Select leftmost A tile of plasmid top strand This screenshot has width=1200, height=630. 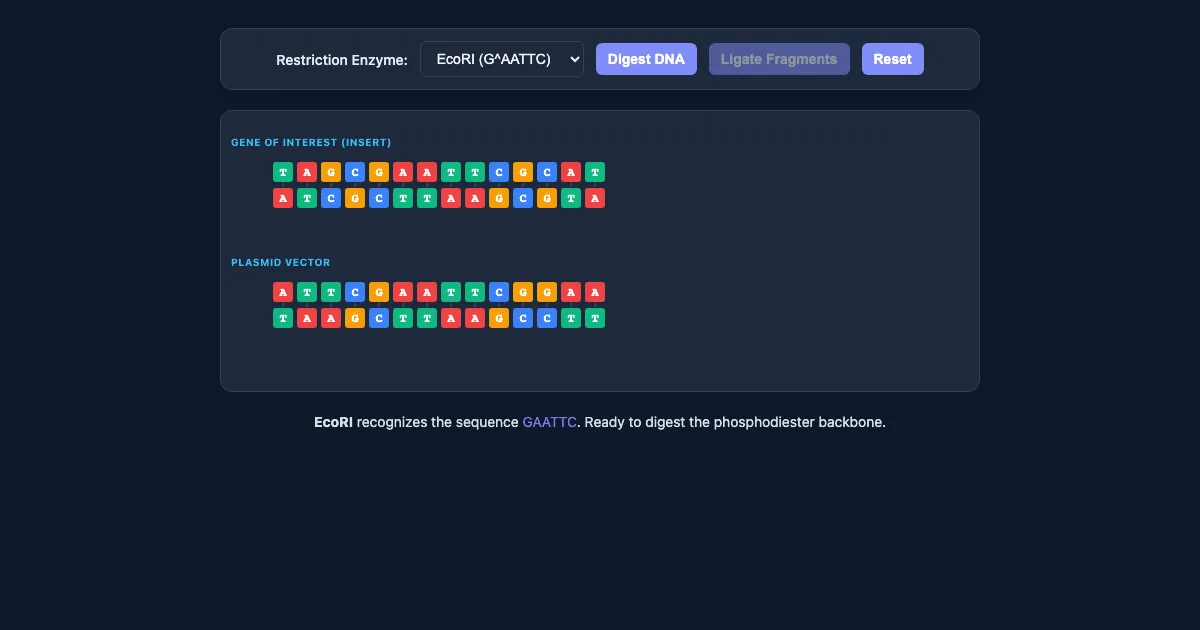pos(283,292)
